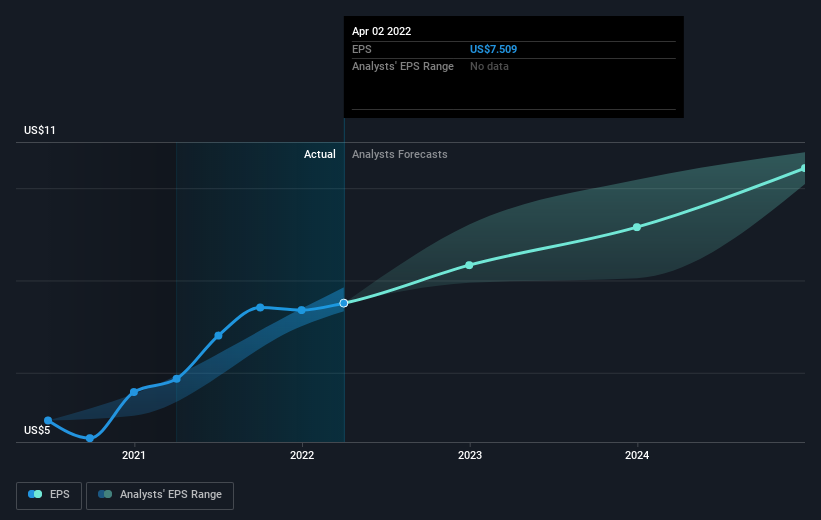Click the EPS point in mid 2021
The width and height of the screenshot is (821, 520).
218,336
